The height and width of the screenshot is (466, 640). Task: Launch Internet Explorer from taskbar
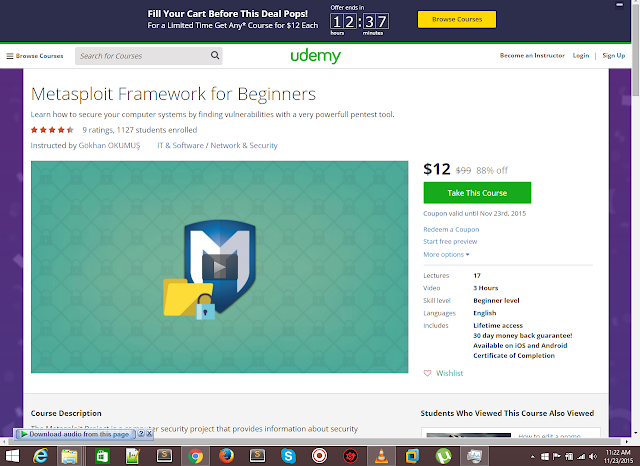click(x=40, y=456)
